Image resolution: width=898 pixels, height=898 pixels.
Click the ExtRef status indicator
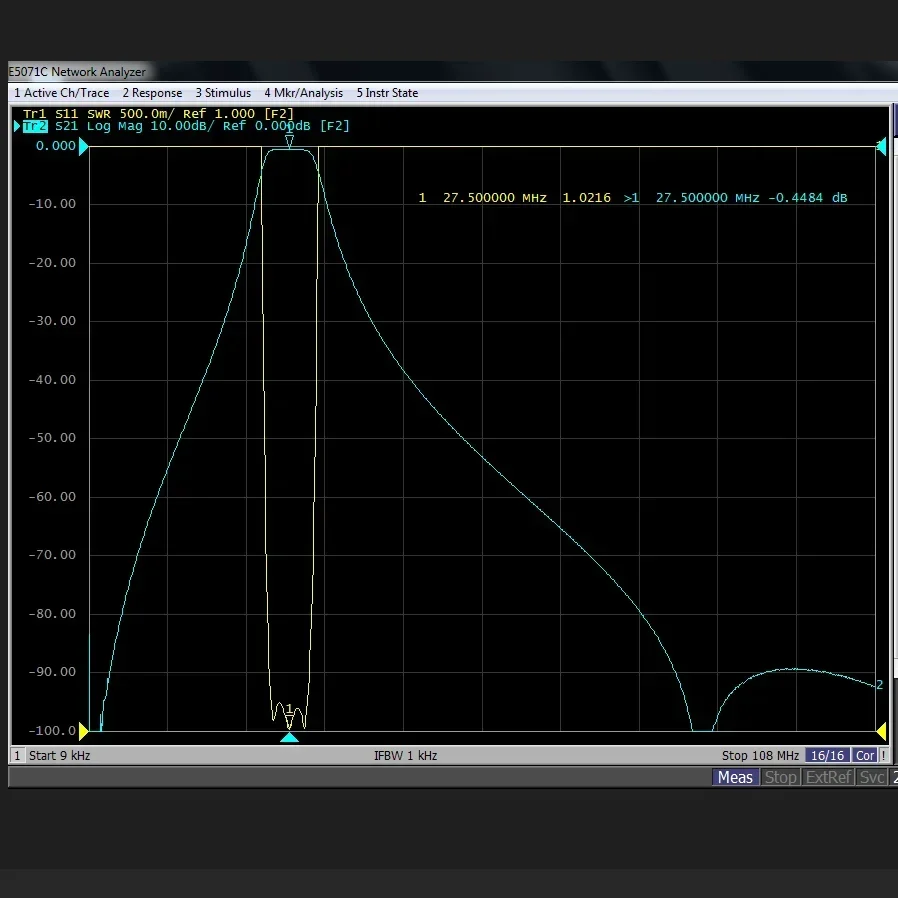(x=829, y=777)
